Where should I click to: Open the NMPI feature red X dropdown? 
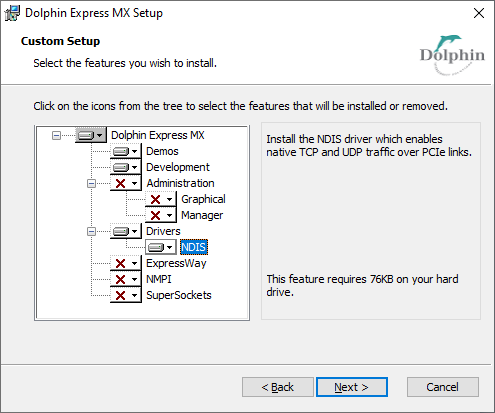(126, 279)
